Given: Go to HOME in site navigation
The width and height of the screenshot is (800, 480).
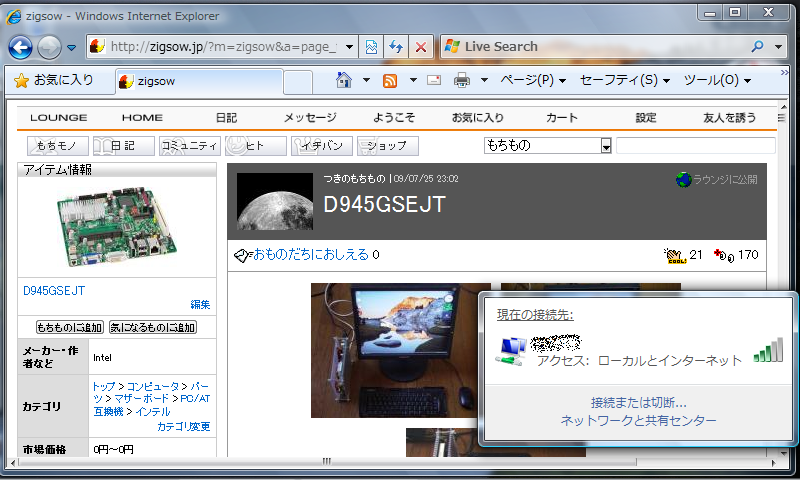Looking at the screenshot, I should (x=142, y=118).
